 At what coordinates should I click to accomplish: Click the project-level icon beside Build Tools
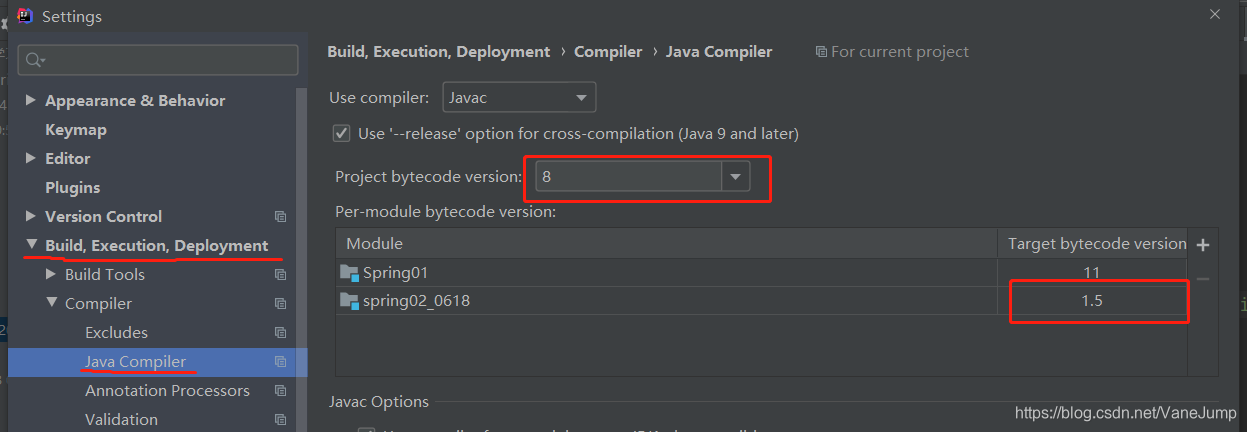pyautogui.click(x=280, y=275)
